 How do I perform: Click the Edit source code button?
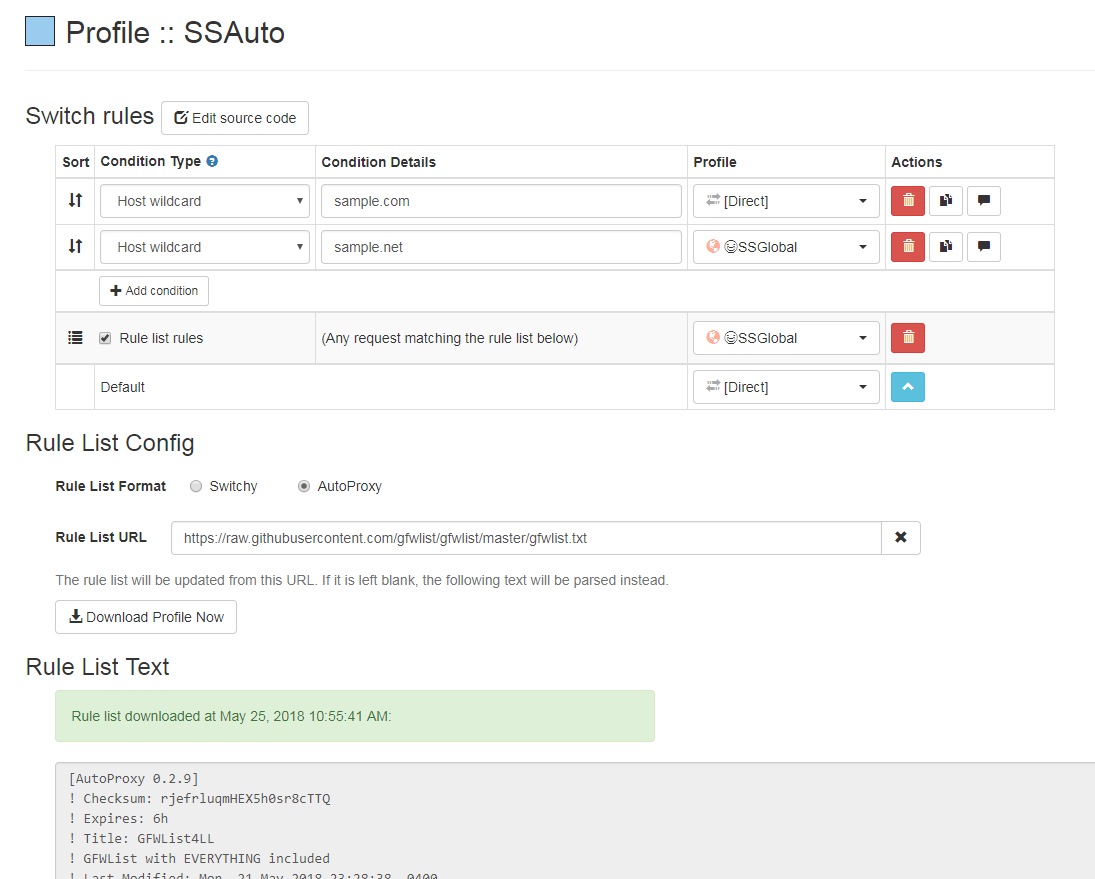tap(234, 117)
